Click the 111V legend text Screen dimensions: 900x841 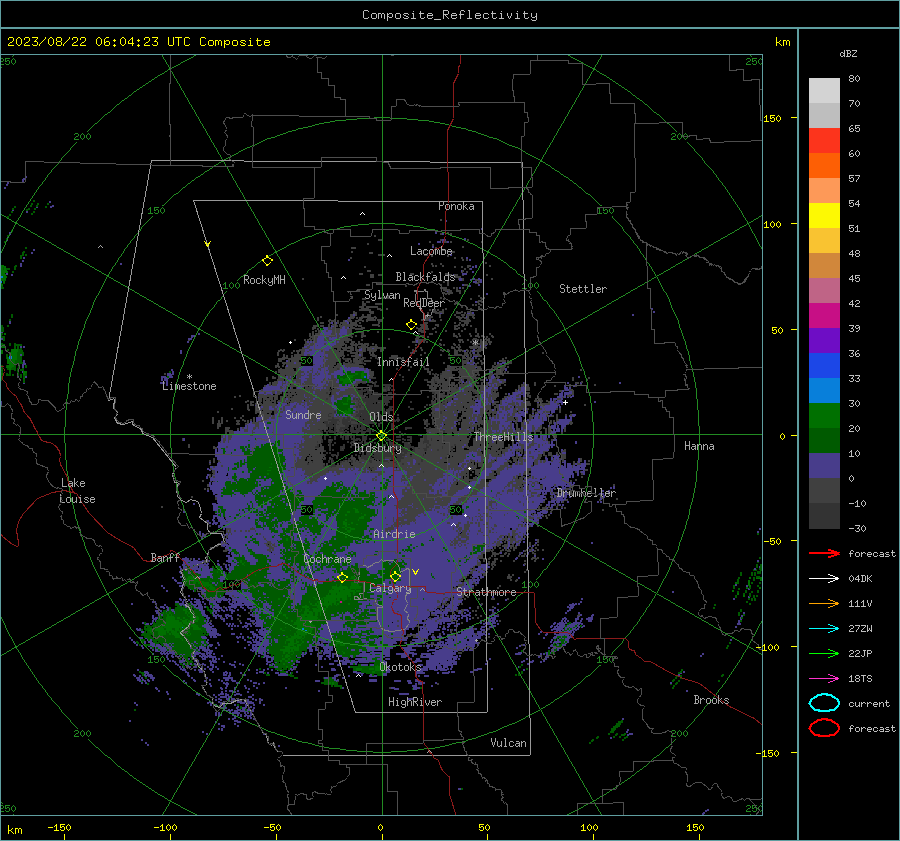tap(860, 603)
